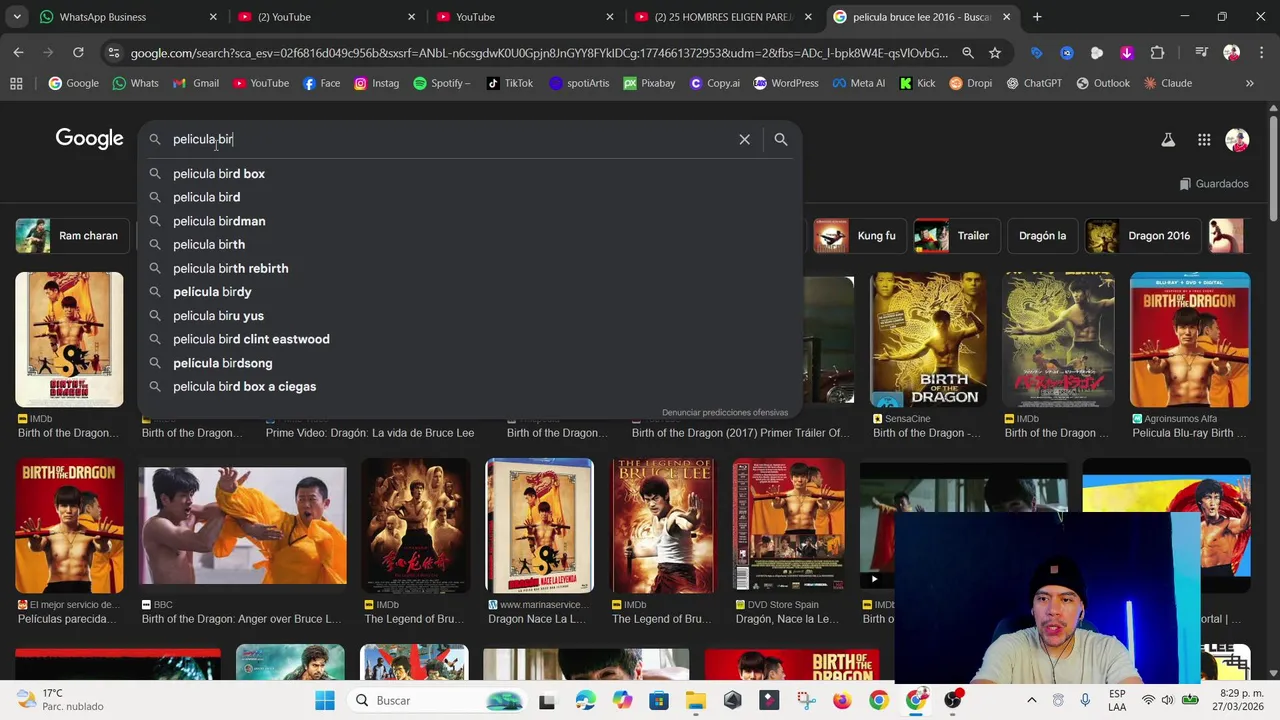Open the bookmarks apps grid shortcut

pos(16,83)
